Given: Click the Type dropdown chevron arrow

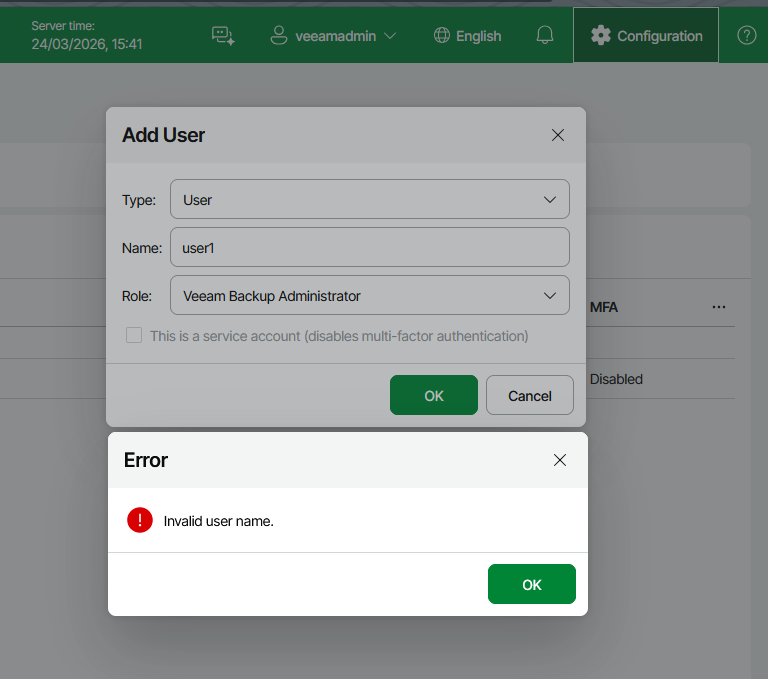Looking at the screenshot, I should (x=550, y=199).
